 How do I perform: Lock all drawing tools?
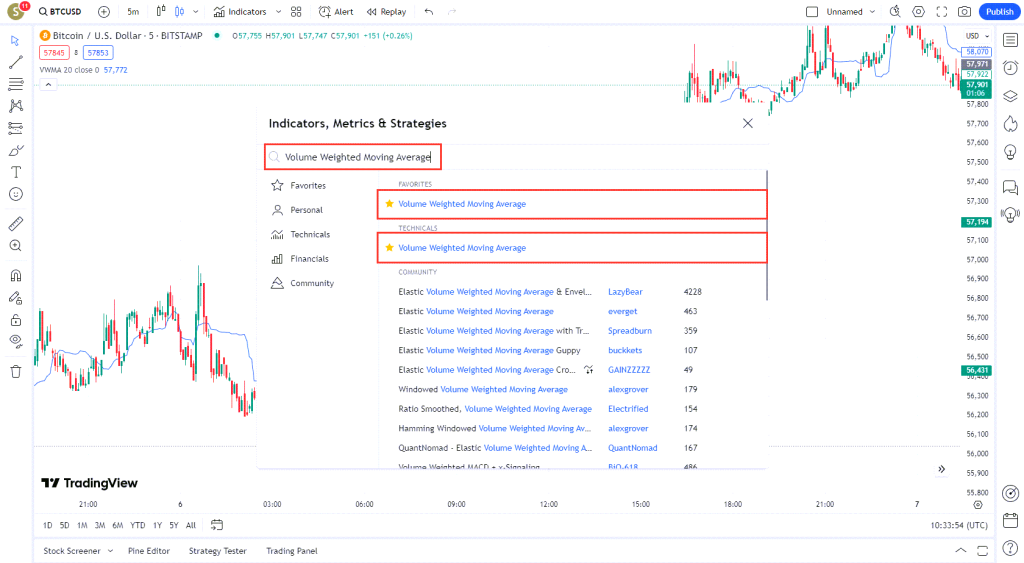tap(16, 320)
